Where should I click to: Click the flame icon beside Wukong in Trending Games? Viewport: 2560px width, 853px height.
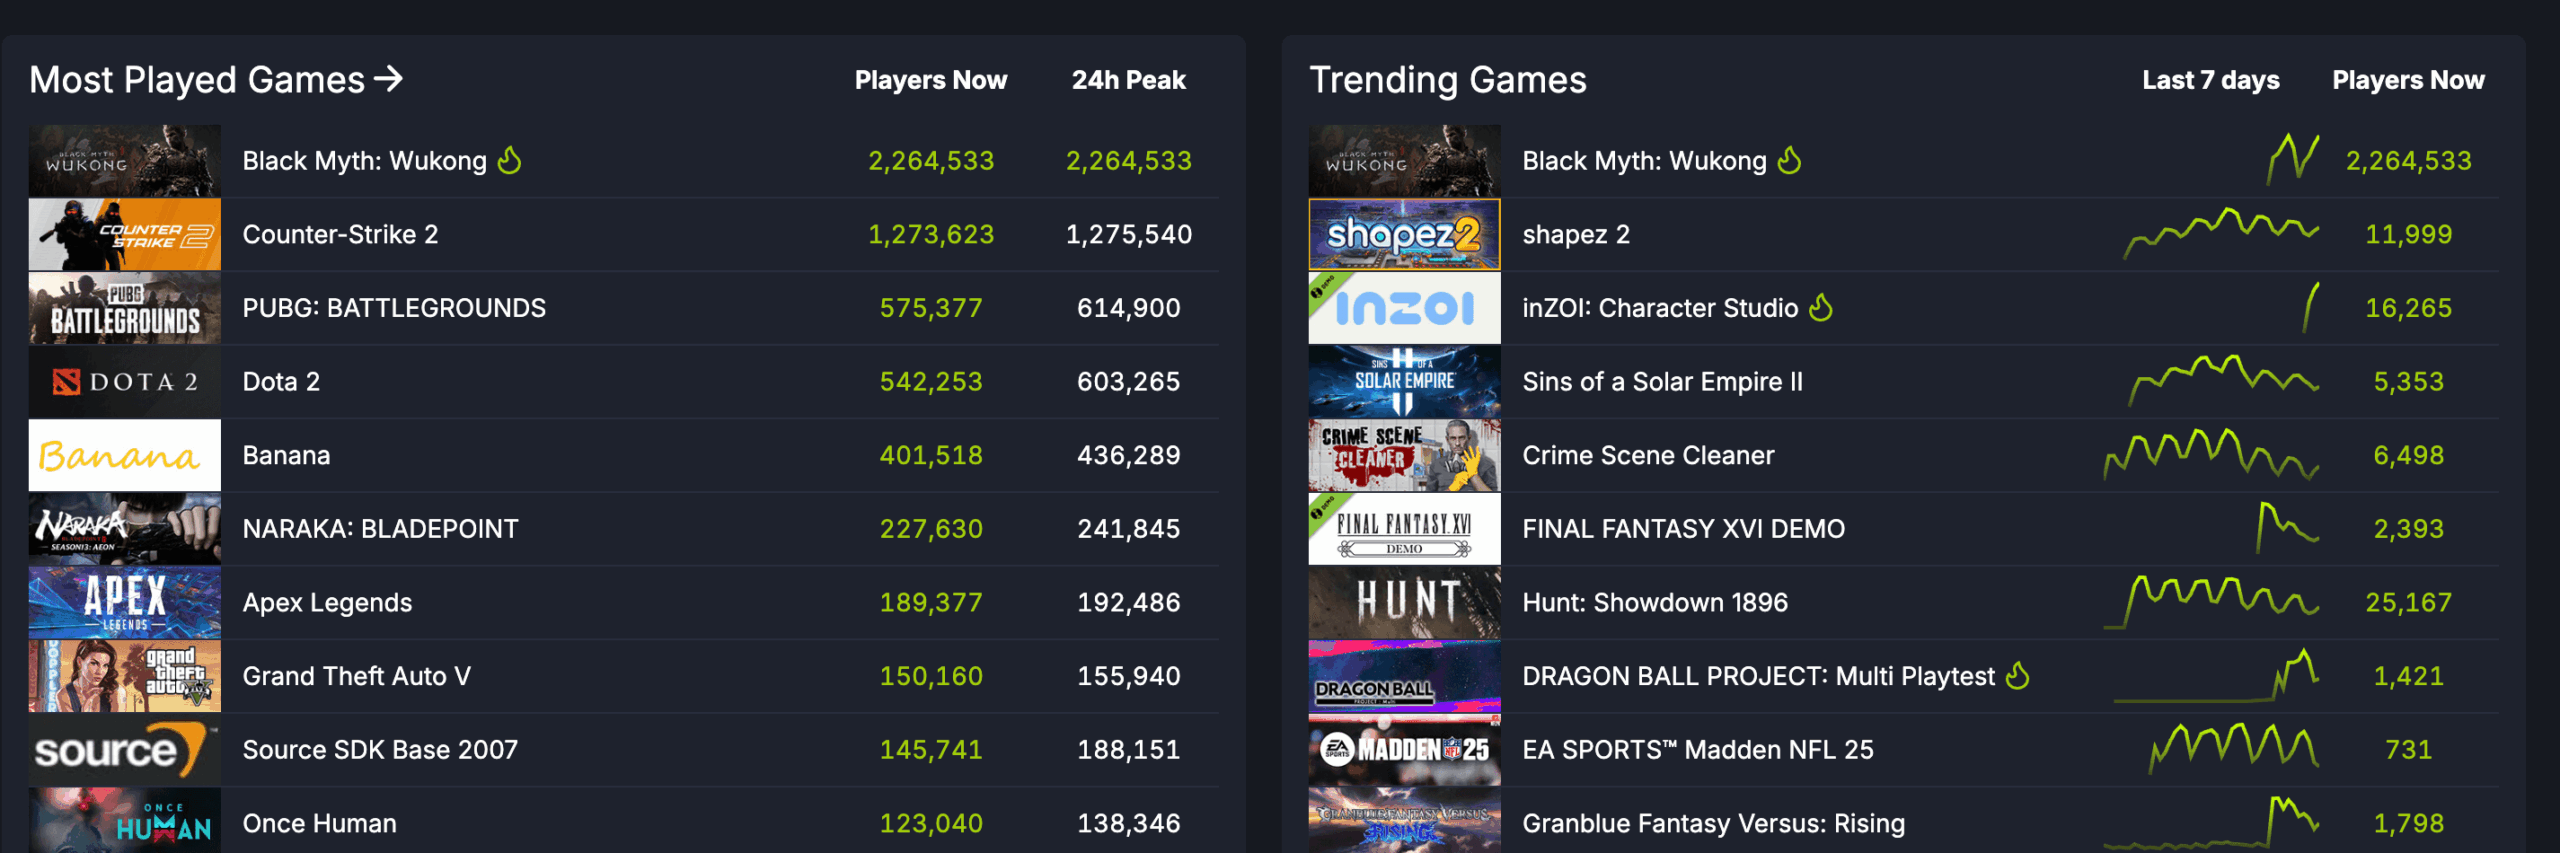[1789, 160]
